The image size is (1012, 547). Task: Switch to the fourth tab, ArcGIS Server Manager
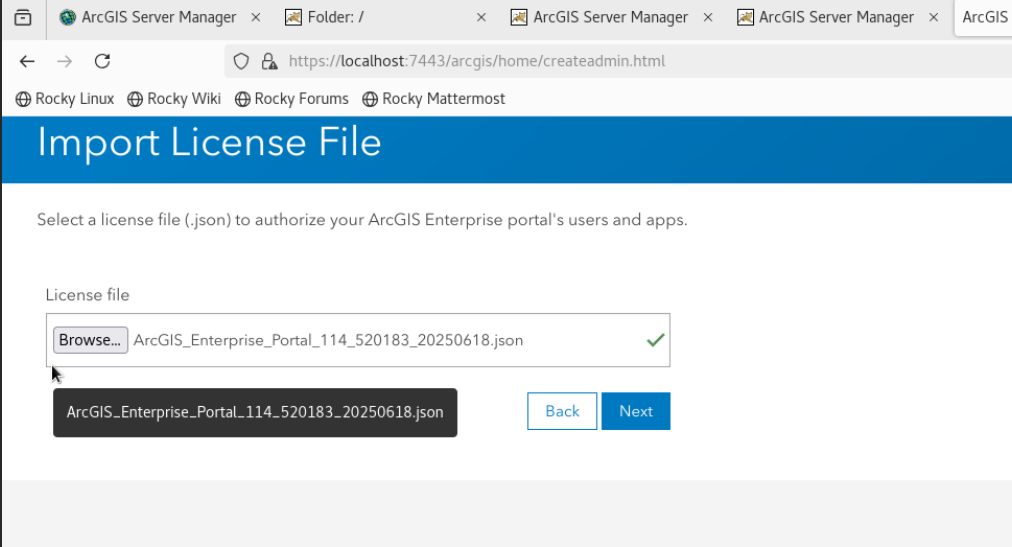[x=826, y=17]
